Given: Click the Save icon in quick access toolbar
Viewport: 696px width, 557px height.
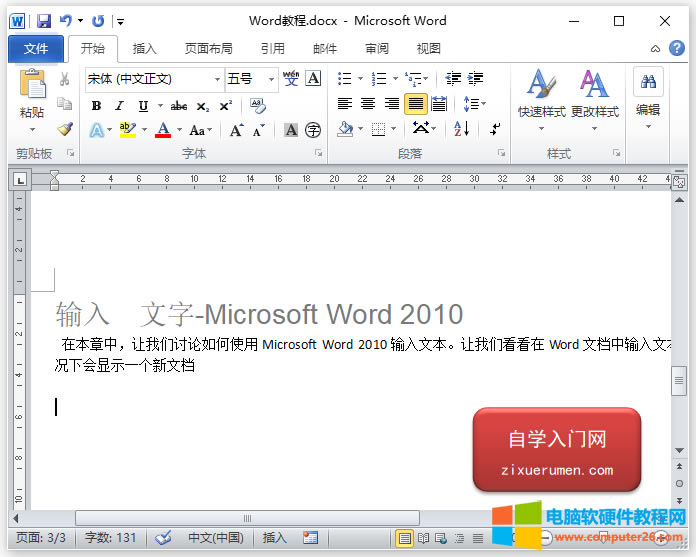Looking at the screenshot, I should coord(43,20).
